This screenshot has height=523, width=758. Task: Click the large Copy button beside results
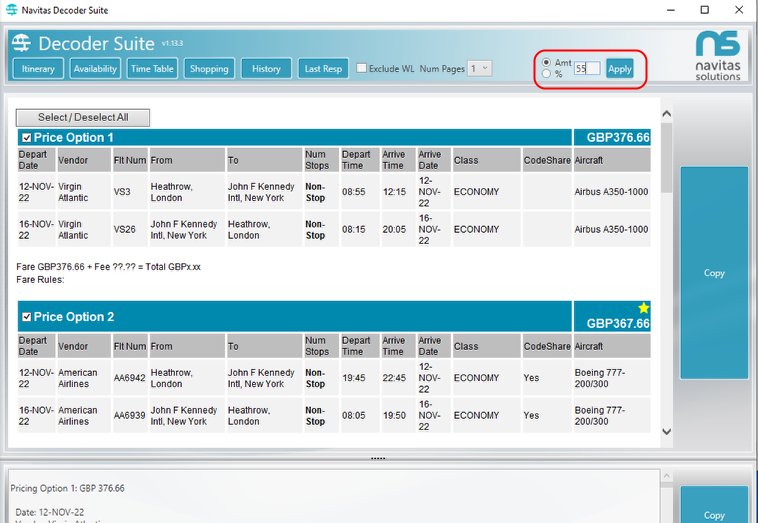tap(714, 273)
